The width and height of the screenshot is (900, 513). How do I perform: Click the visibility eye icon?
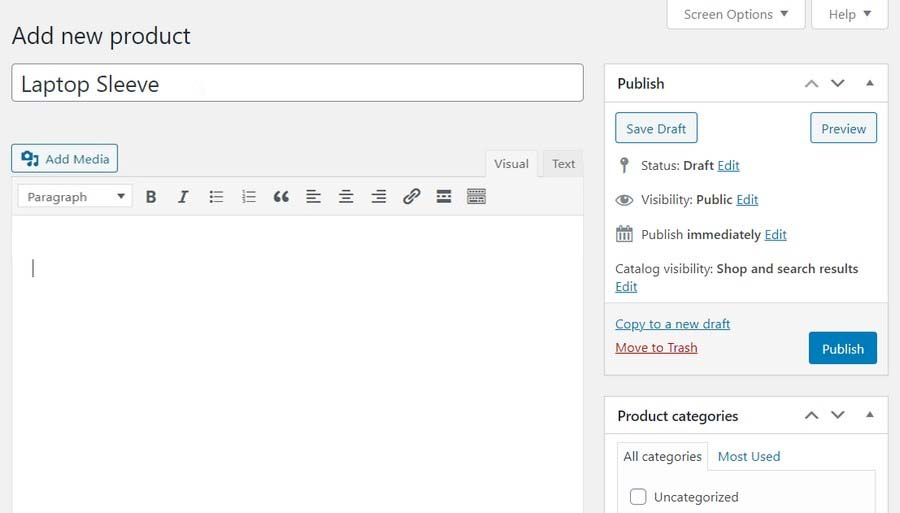click(x=624, y=200)
